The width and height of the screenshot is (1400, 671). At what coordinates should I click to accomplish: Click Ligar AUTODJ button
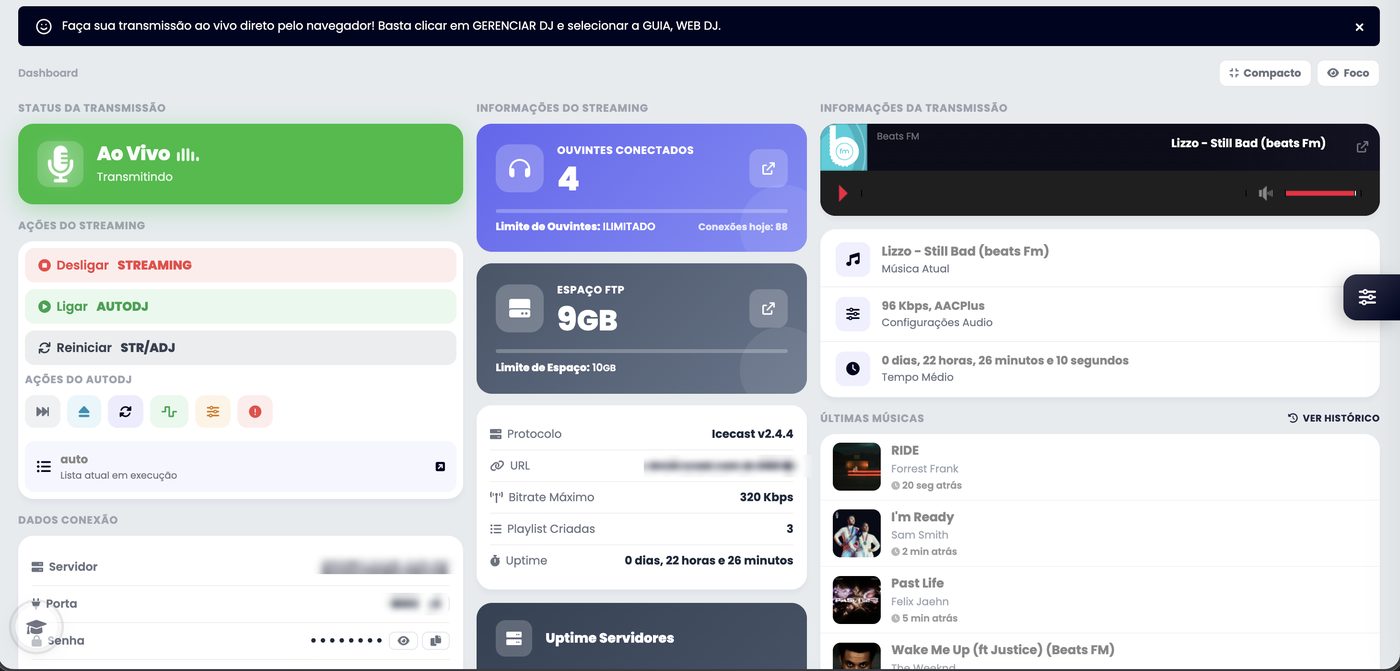click(x=241, y=306)
